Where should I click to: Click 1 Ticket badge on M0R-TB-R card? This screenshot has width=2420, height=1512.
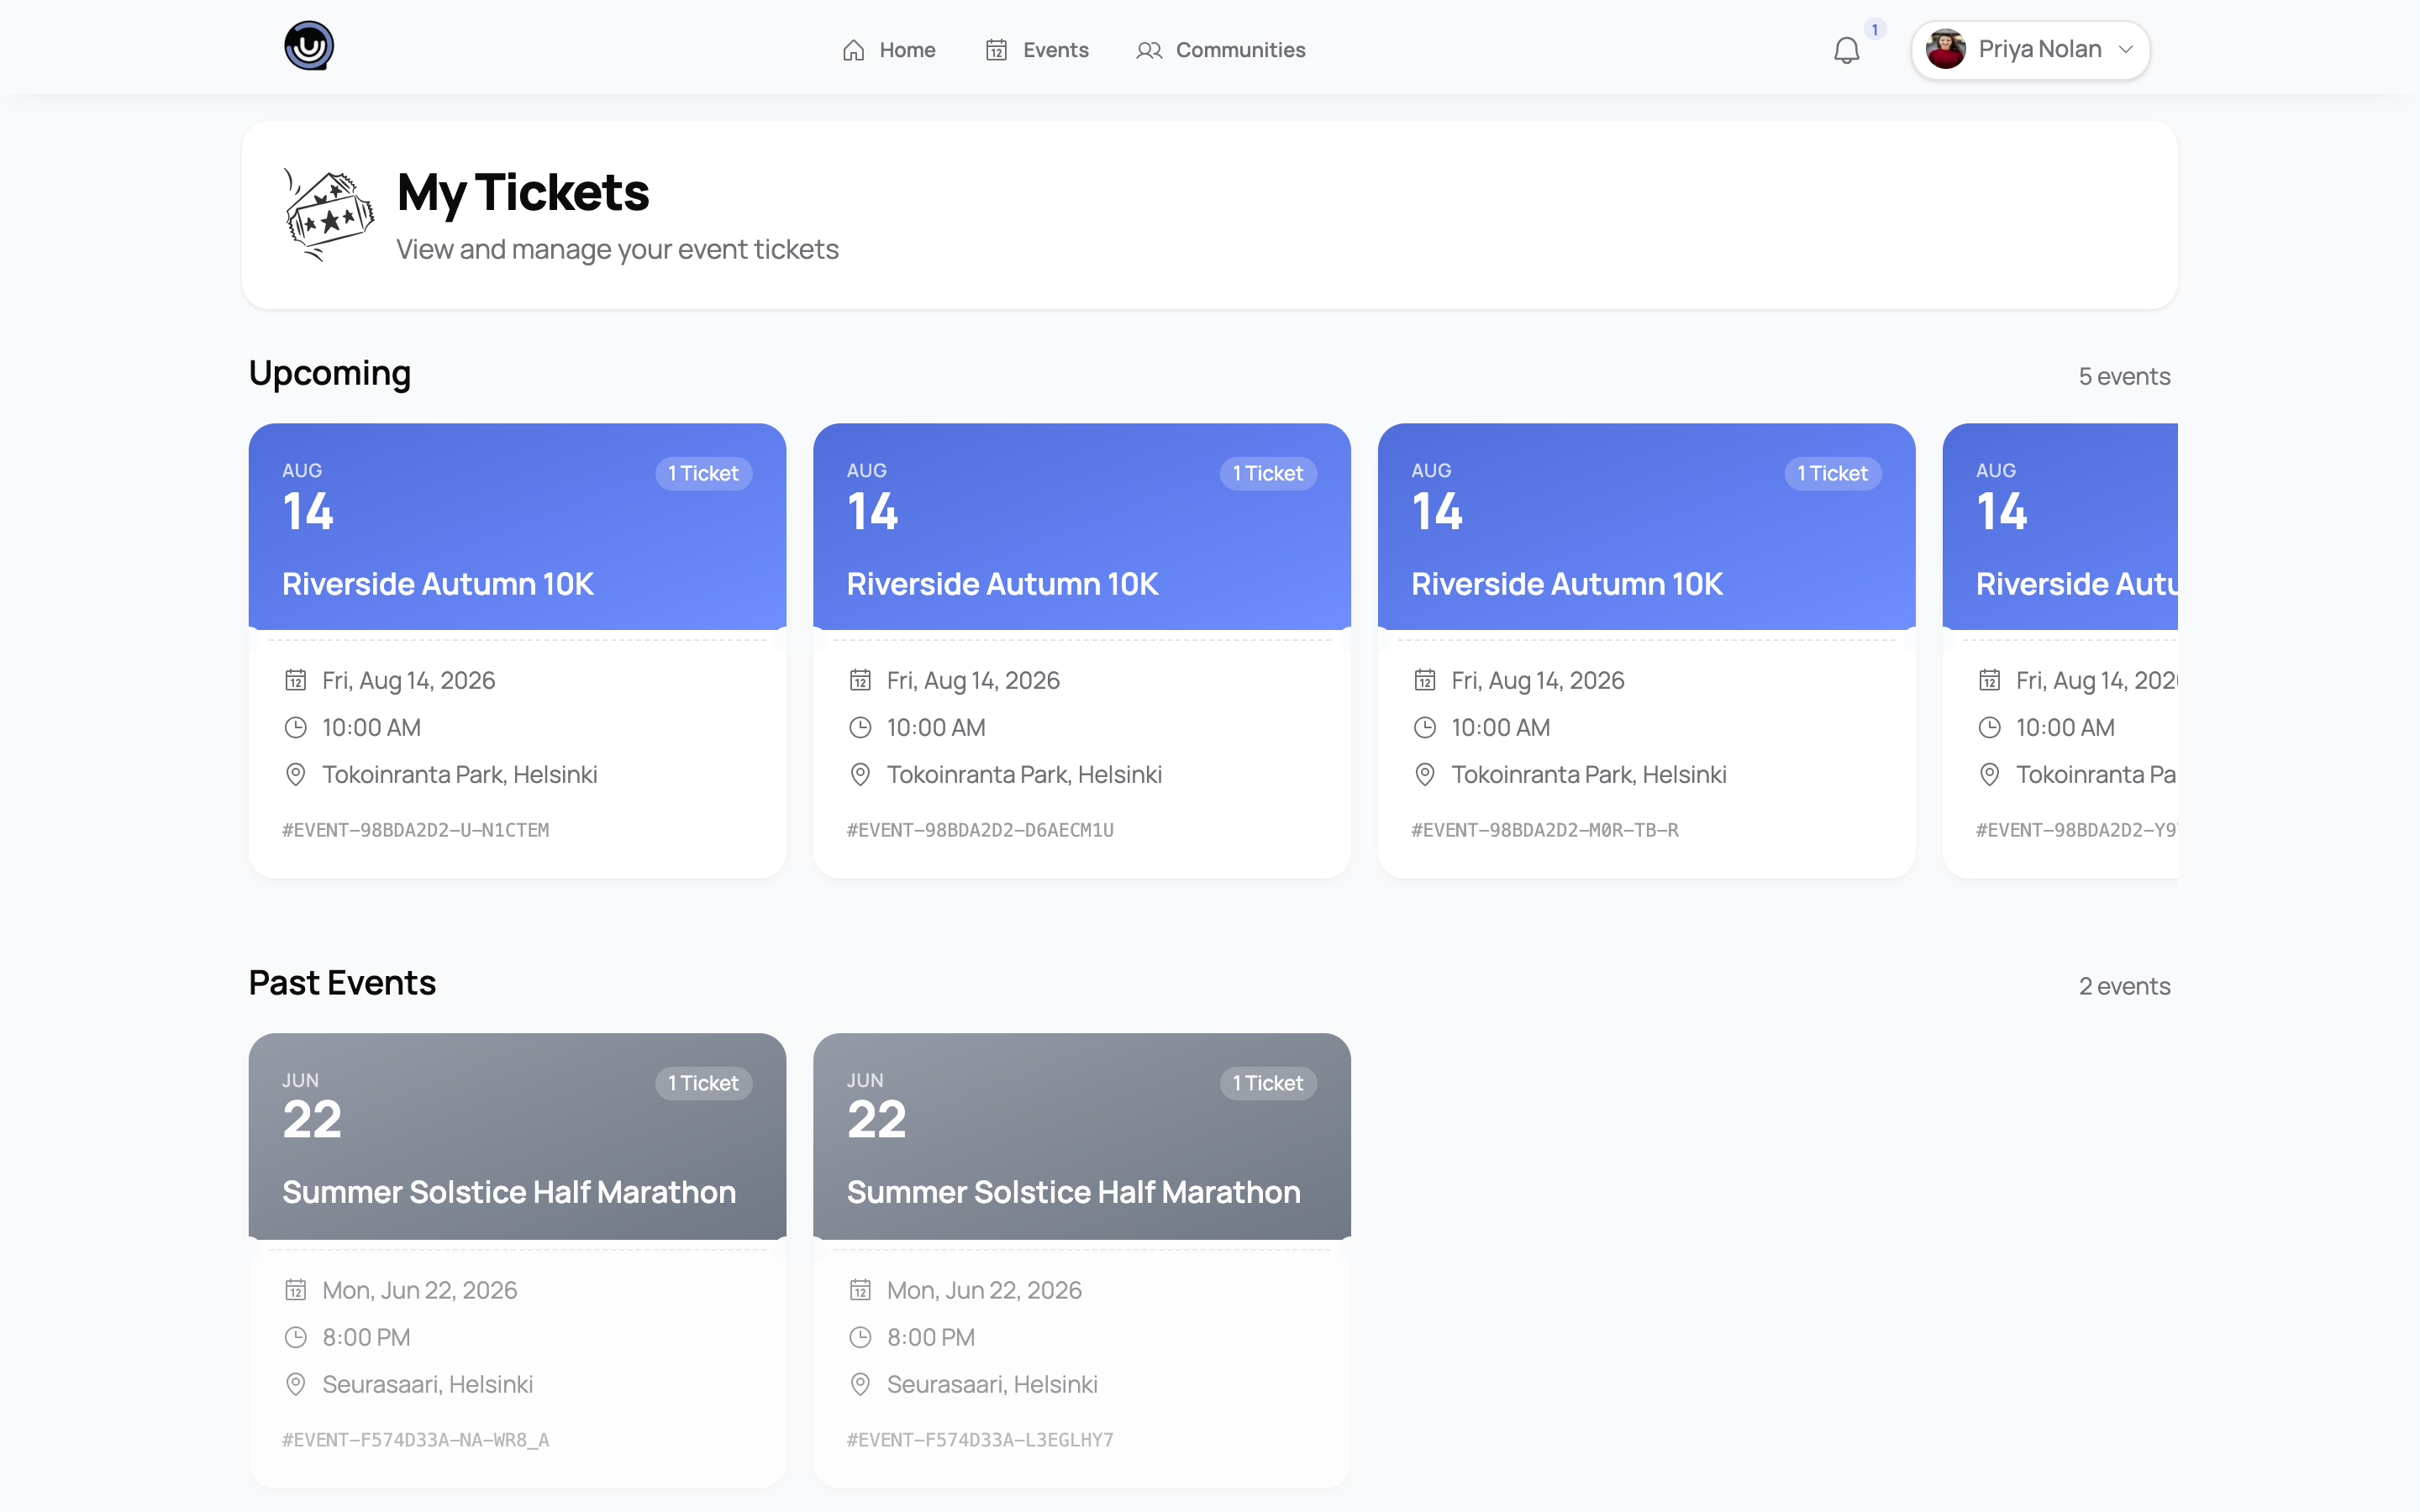pyautogui.click(x=1832, y=474)
